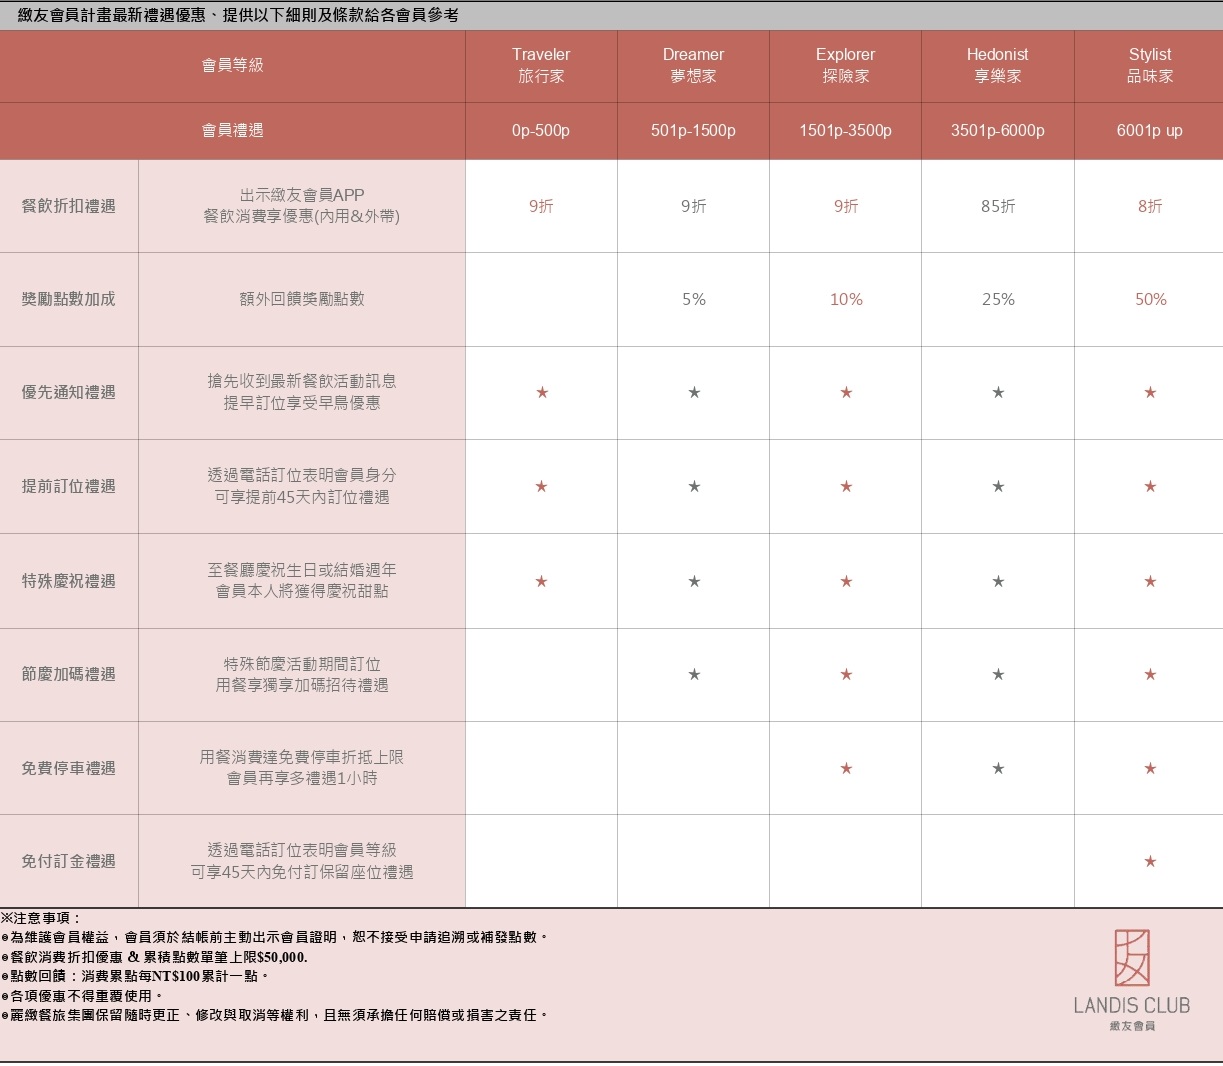The image size is (1223, 1066).
Task: Click the Explorer 探險家 column header
Action: (845, 65)
